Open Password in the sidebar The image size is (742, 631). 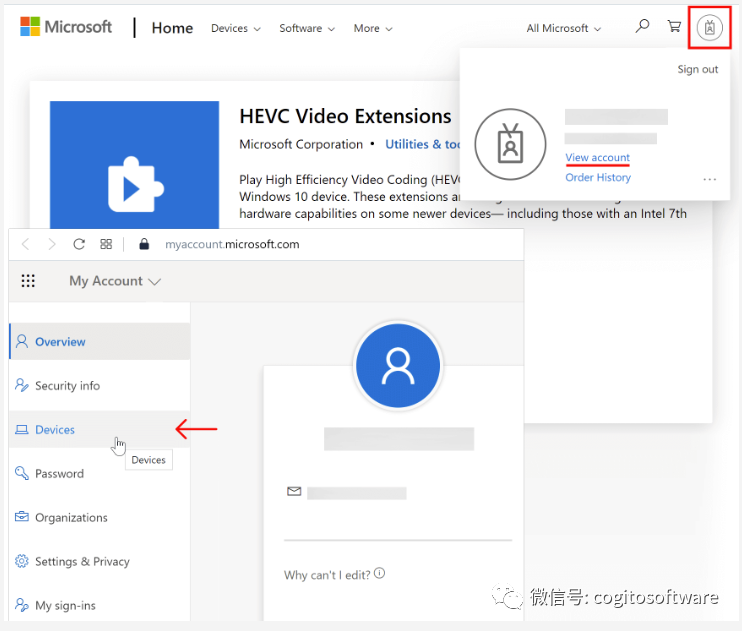coord(99,473)
